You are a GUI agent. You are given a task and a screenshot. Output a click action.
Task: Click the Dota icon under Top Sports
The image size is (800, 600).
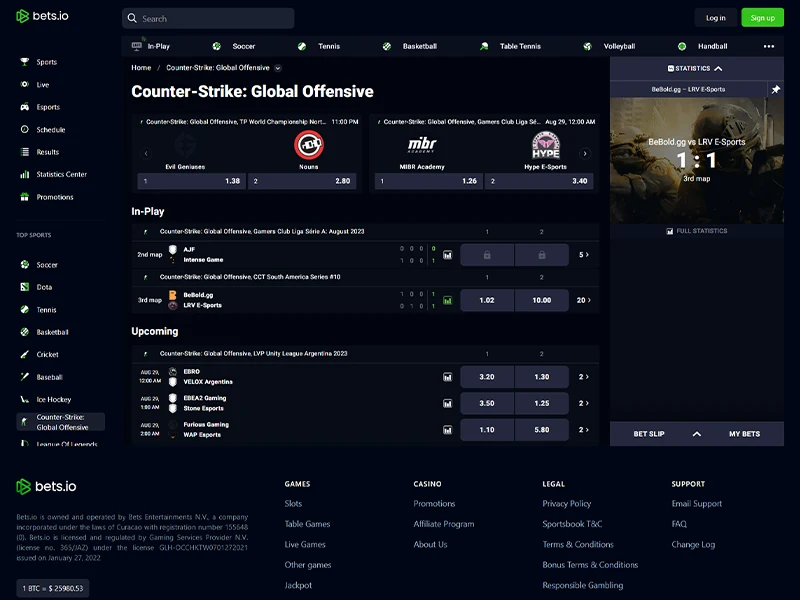pos(24,287)
